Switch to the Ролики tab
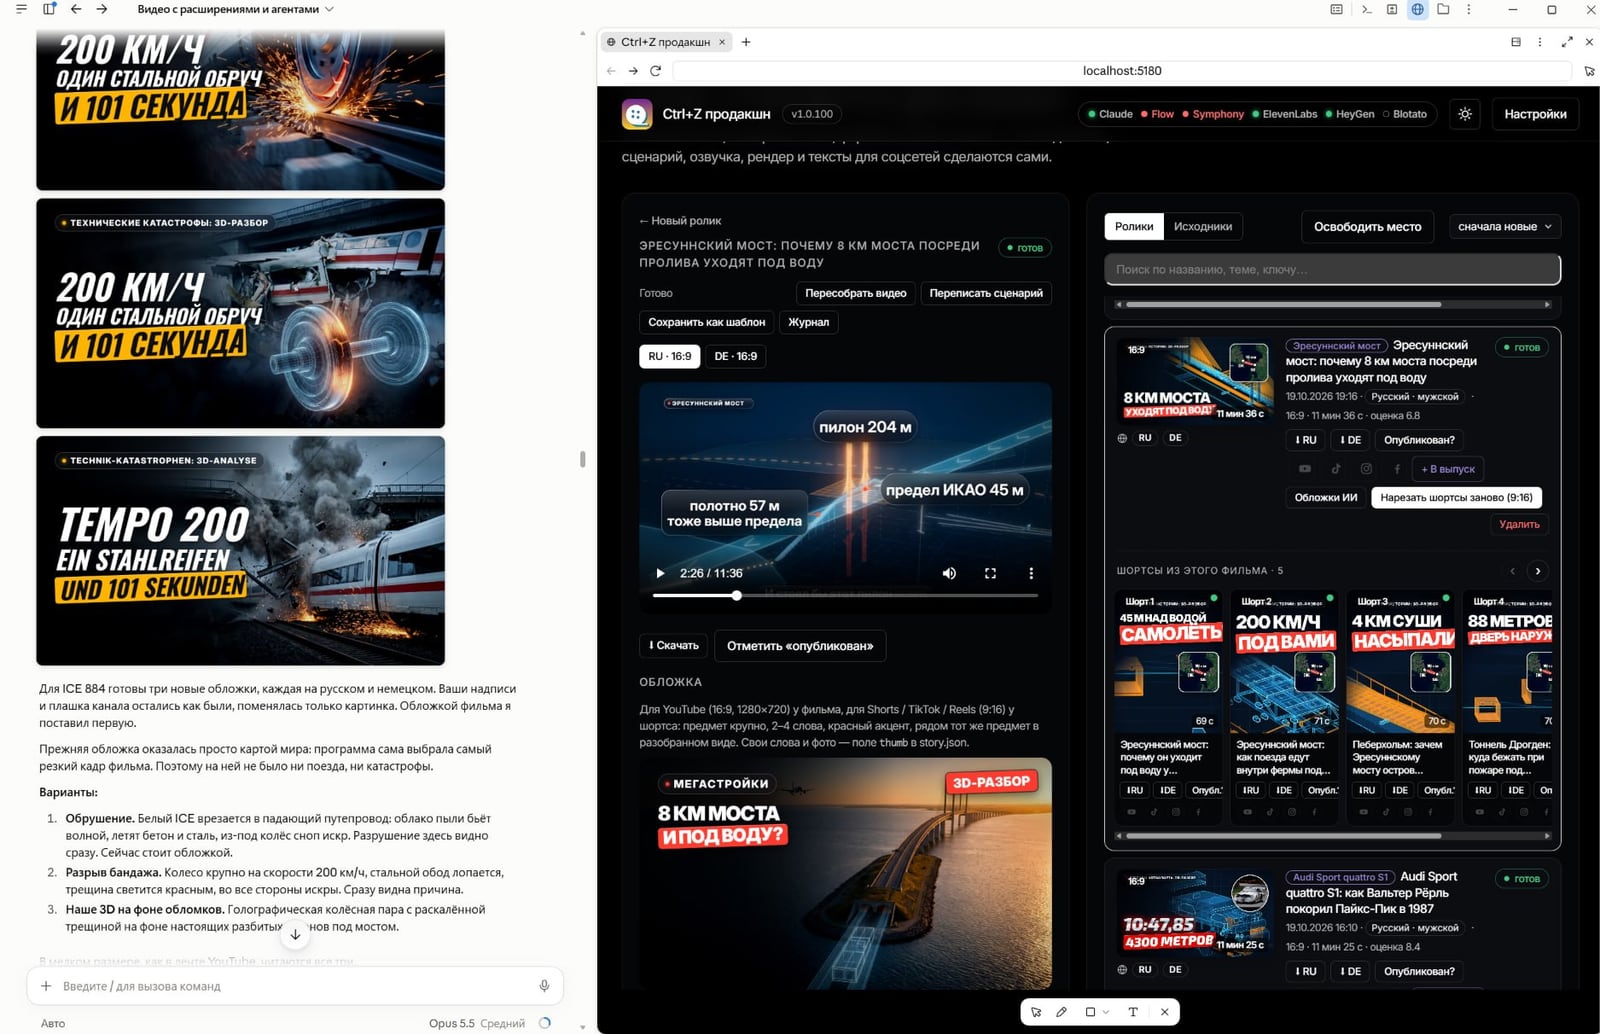 tap(1134, 227)
